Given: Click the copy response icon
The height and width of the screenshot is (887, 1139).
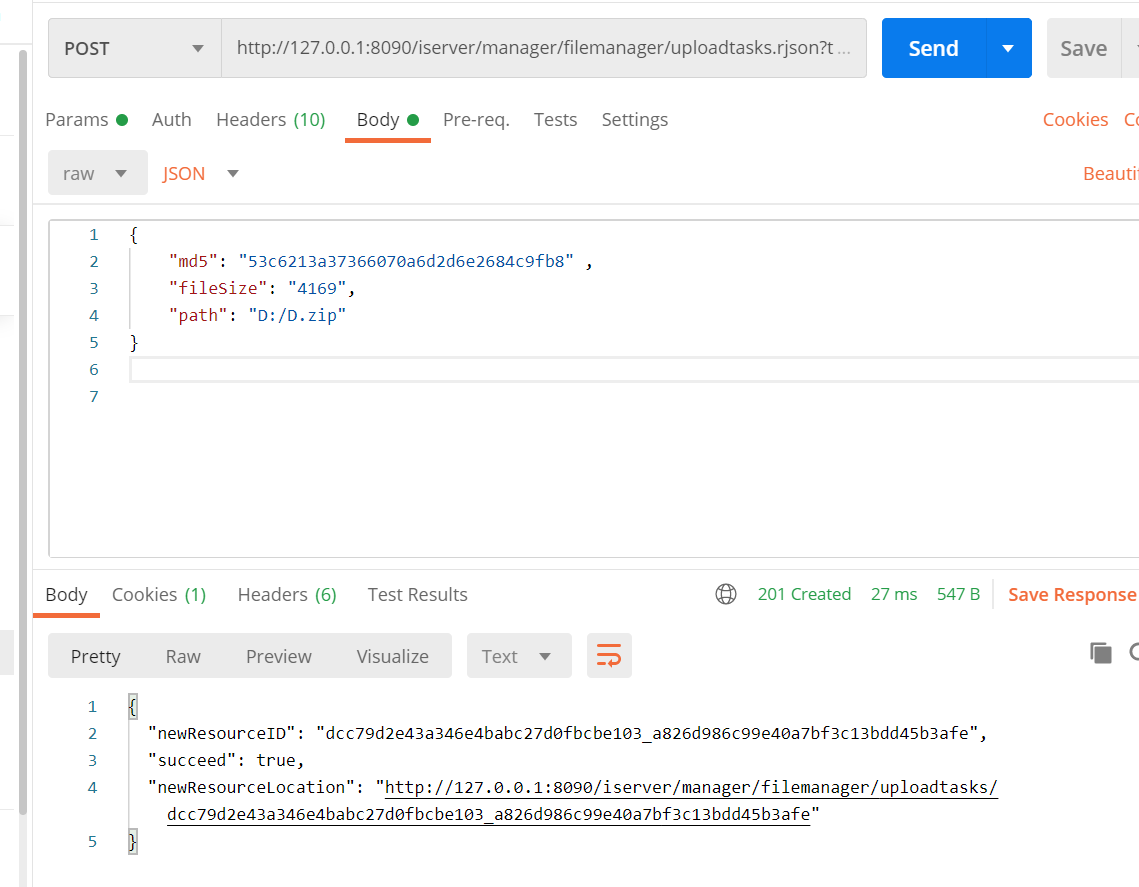Looking at the screenshot, I should (x=1101, y=653).
